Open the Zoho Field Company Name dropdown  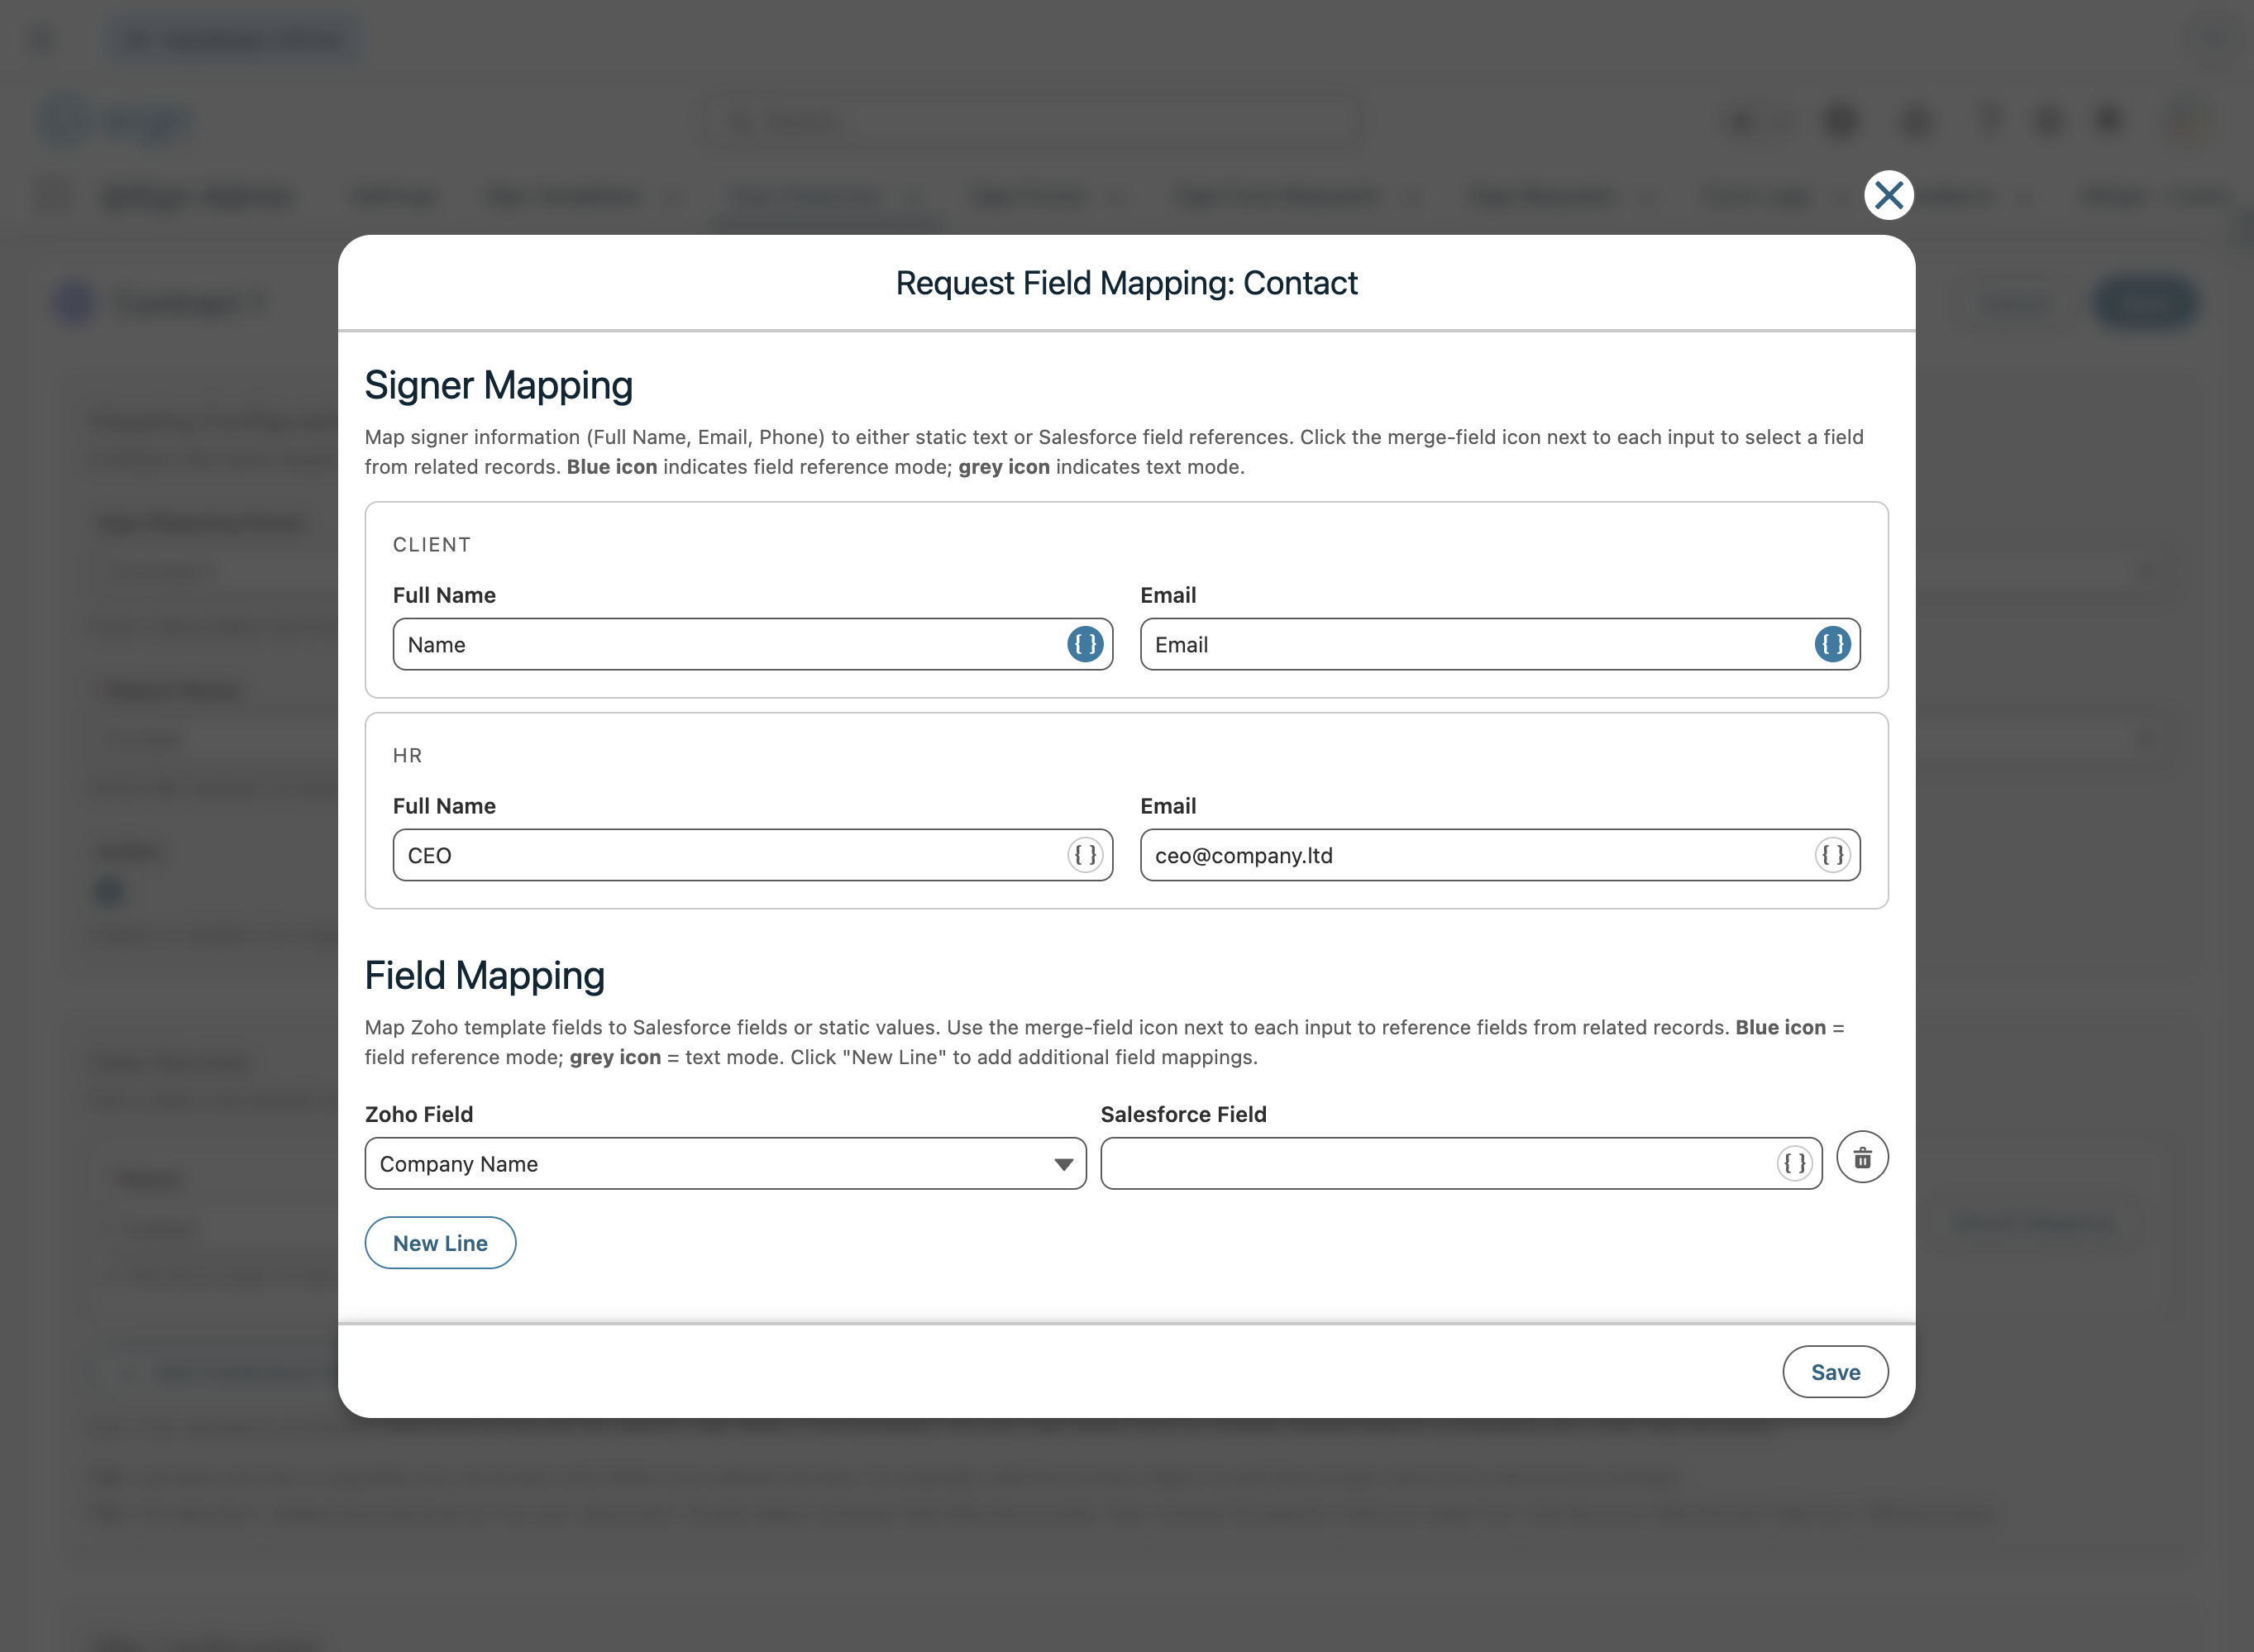[725, 1163]
